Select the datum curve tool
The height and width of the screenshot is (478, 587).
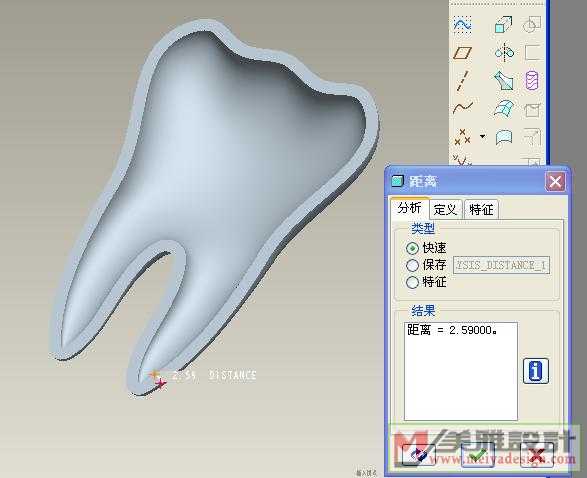pyautogui.click(x=463, y=108)
